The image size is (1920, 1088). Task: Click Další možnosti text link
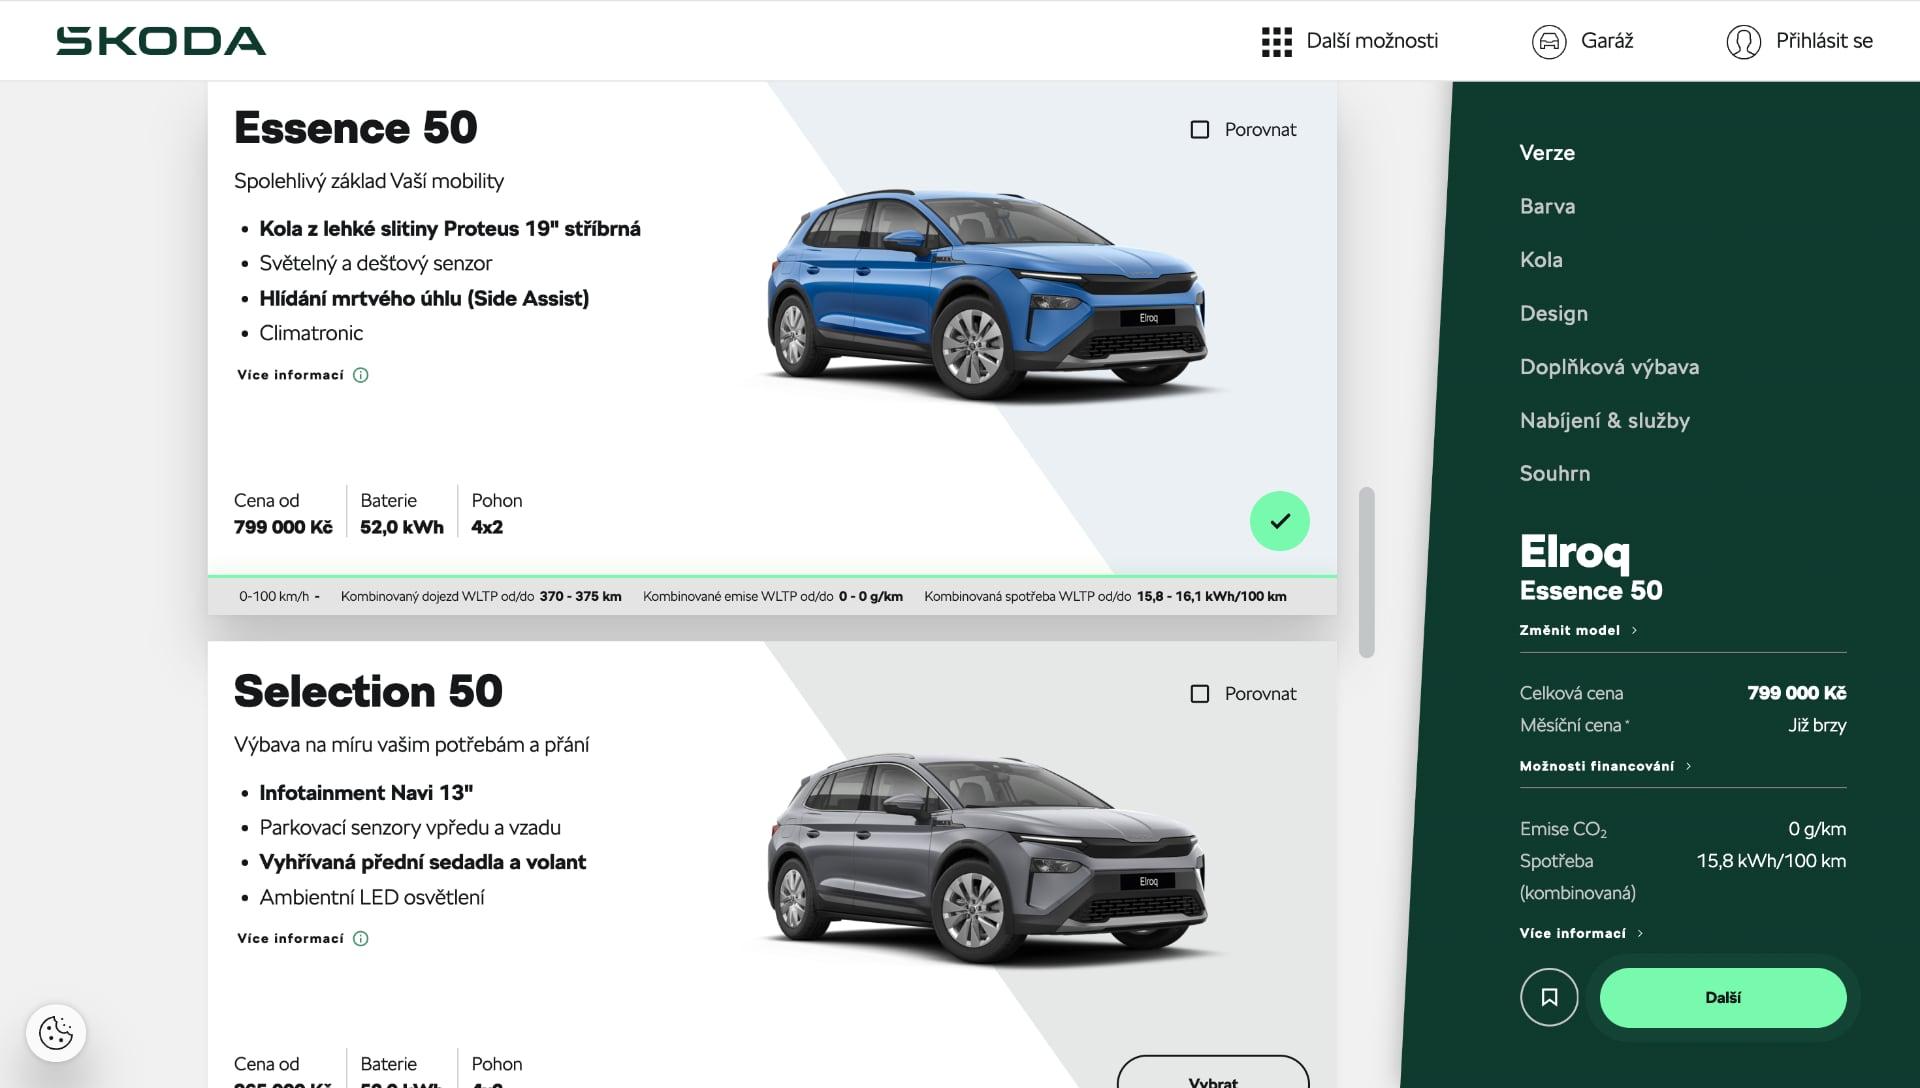[x=1372, y=41]
